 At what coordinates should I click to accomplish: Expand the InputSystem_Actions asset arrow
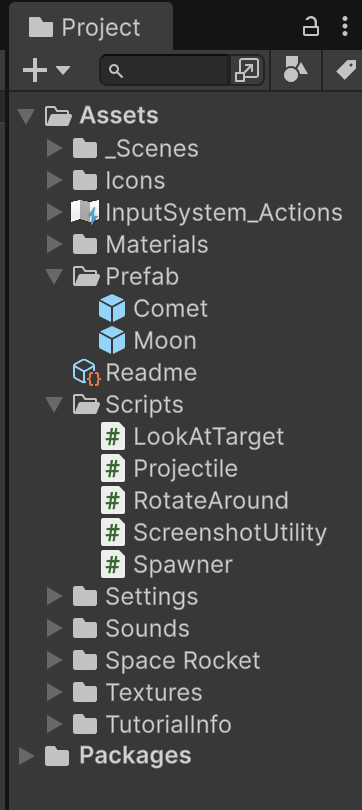(x=54, y=212)
